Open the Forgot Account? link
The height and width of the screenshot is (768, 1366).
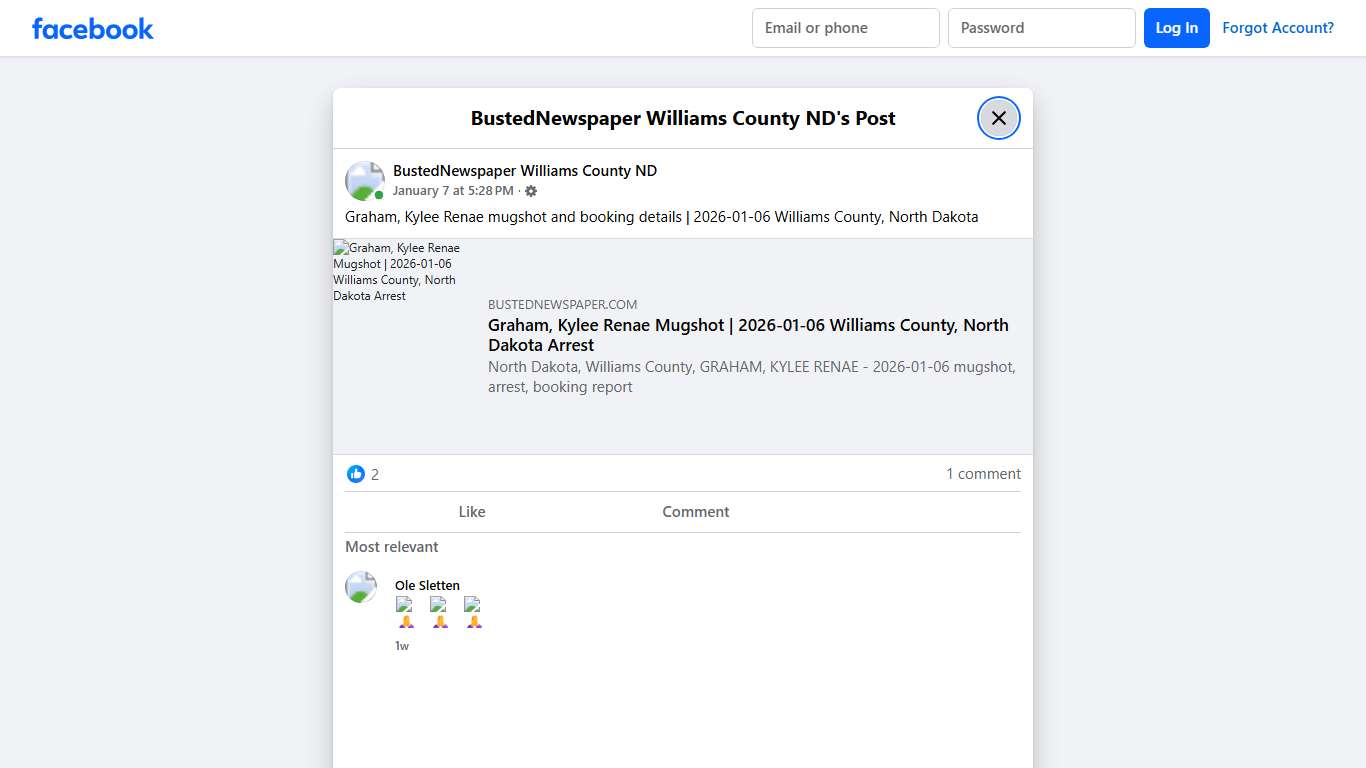[1277, 28]
